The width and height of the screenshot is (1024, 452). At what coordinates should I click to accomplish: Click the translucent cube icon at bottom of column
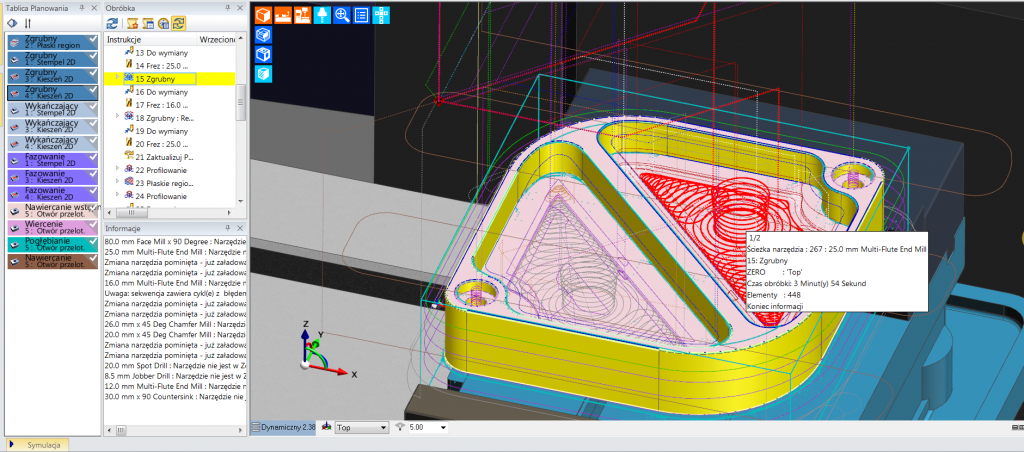(x=263, y=73)
